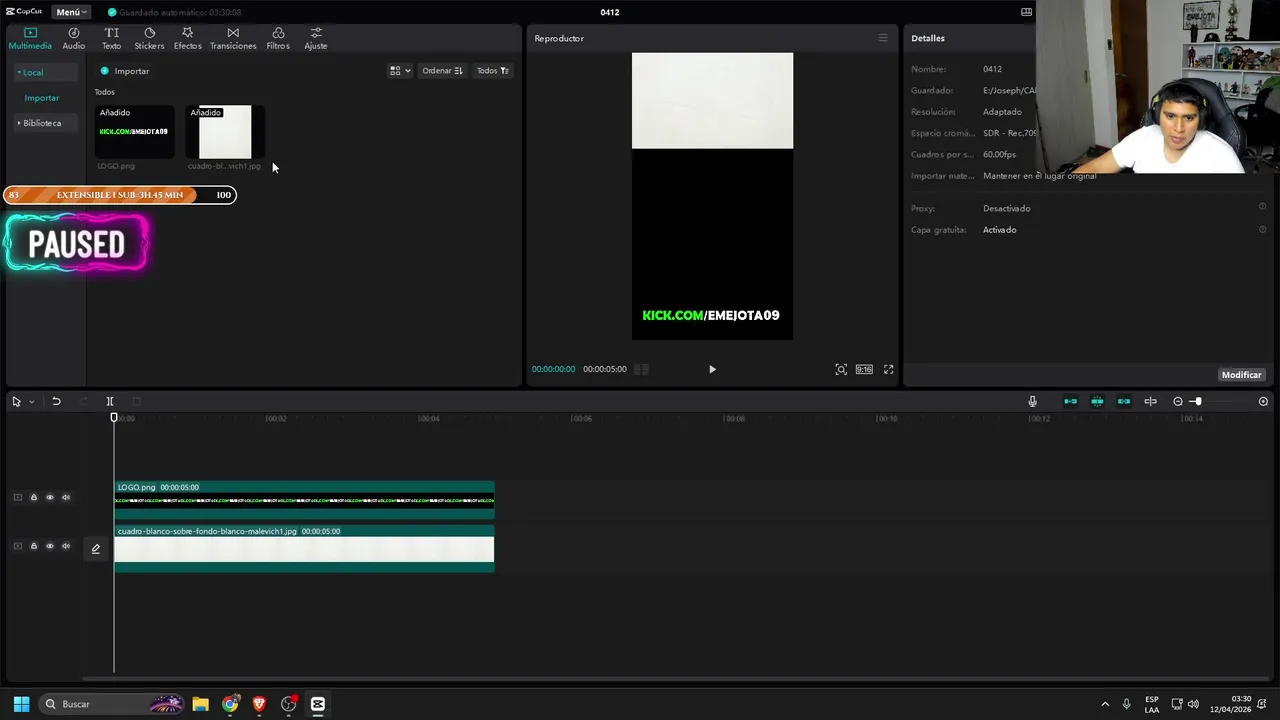Zoom out the timeline

[x=1178, y=401]
